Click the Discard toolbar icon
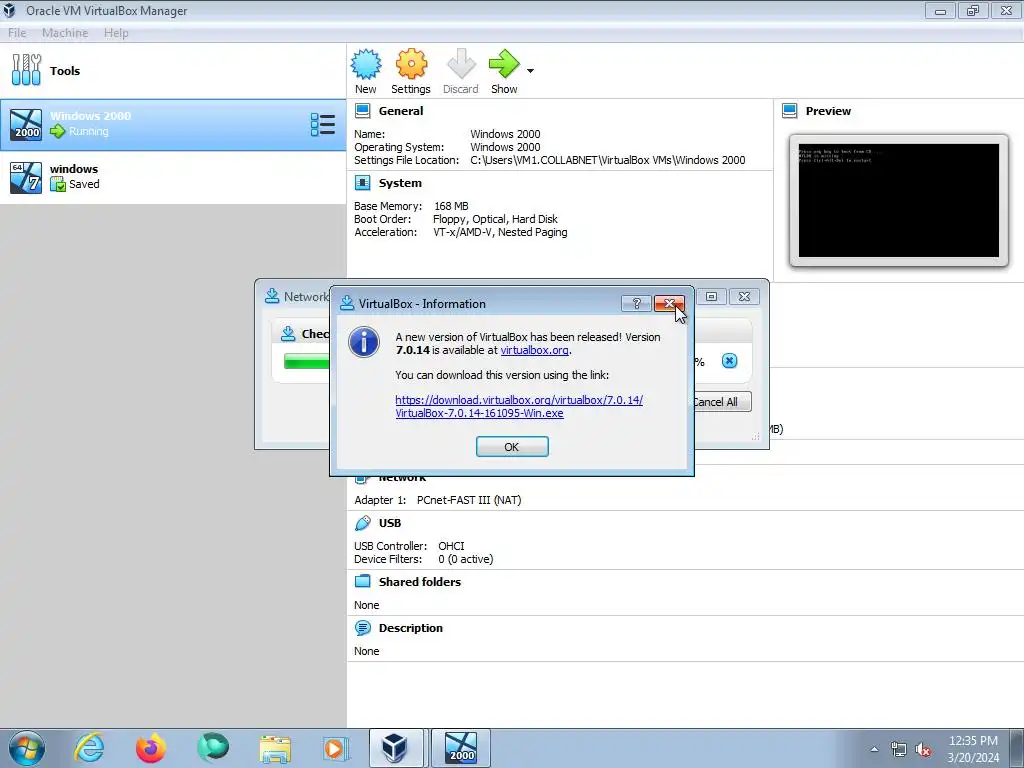 click(x=461, y=64)
